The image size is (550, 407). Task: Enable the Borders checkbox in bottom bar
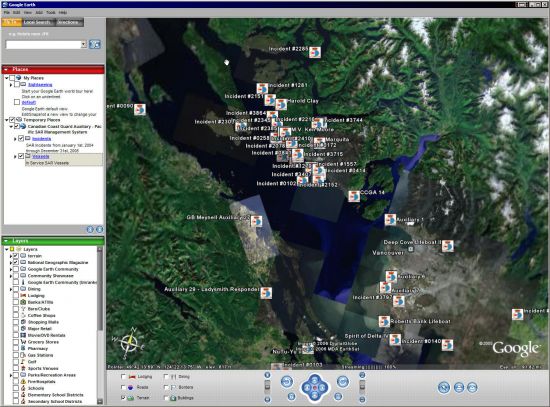tap(166, 387)
